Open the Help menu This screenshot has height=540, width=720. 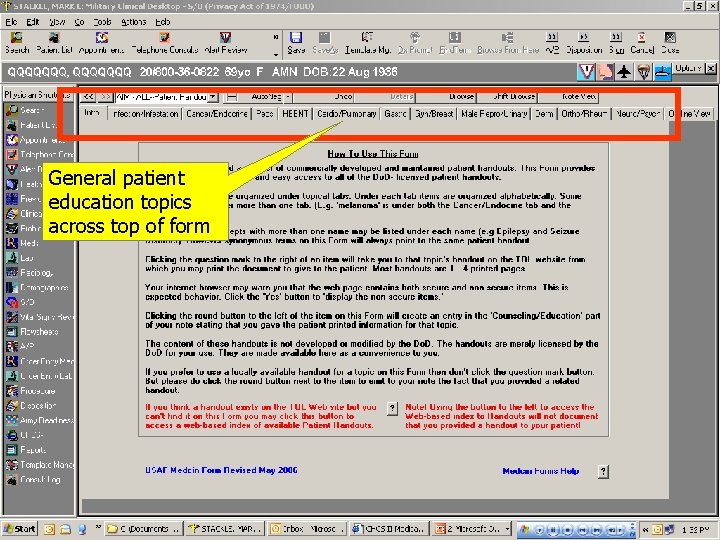point(163,22)
